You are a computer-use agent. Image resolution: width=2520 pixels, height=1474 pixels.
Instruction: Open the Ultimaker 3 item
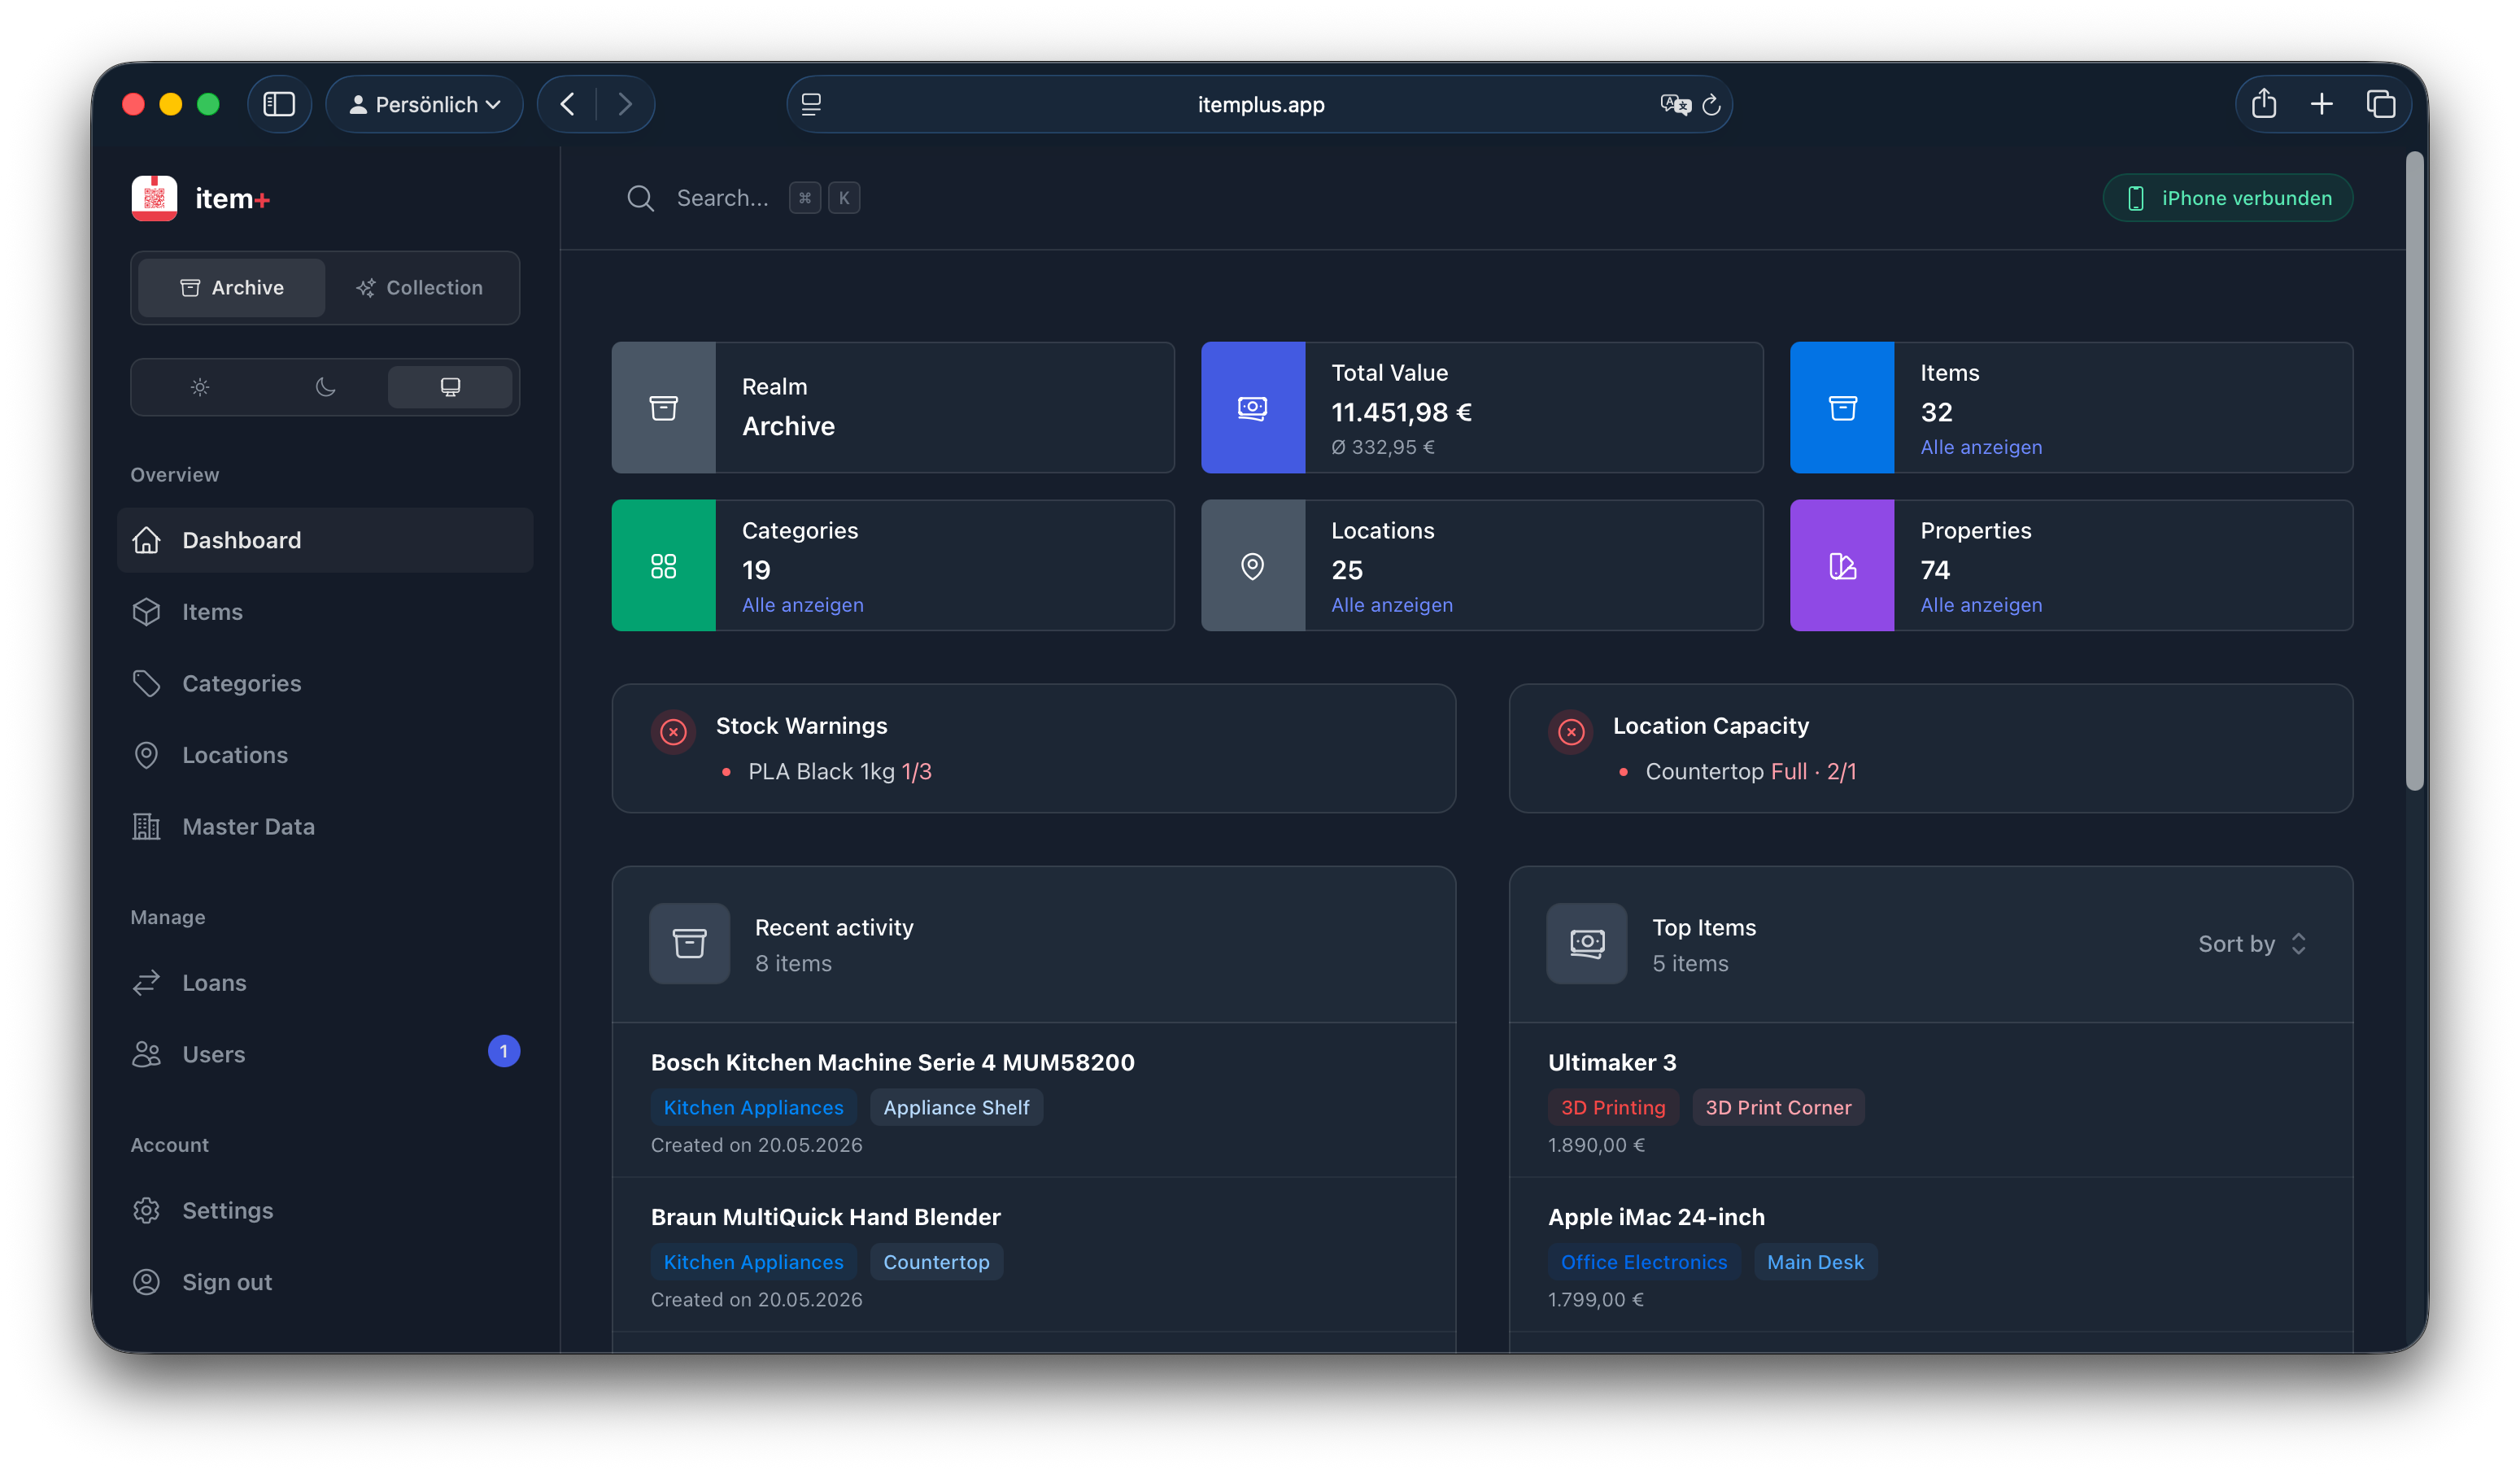tap(1611, 1062)
